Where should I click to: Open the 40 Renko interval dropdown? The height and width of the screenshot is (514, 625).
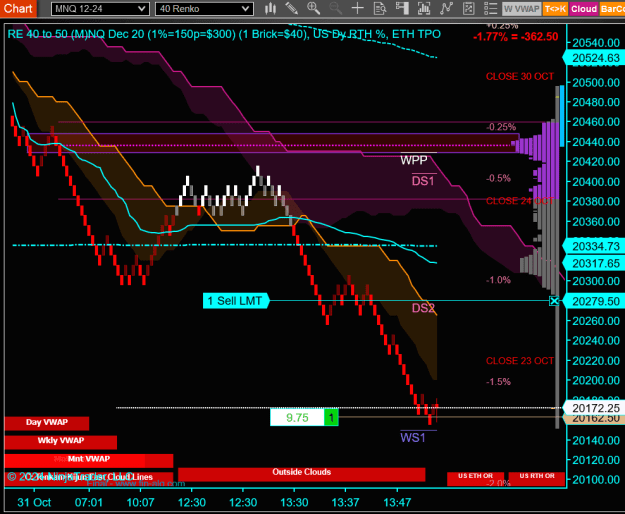tap(204, 9)
